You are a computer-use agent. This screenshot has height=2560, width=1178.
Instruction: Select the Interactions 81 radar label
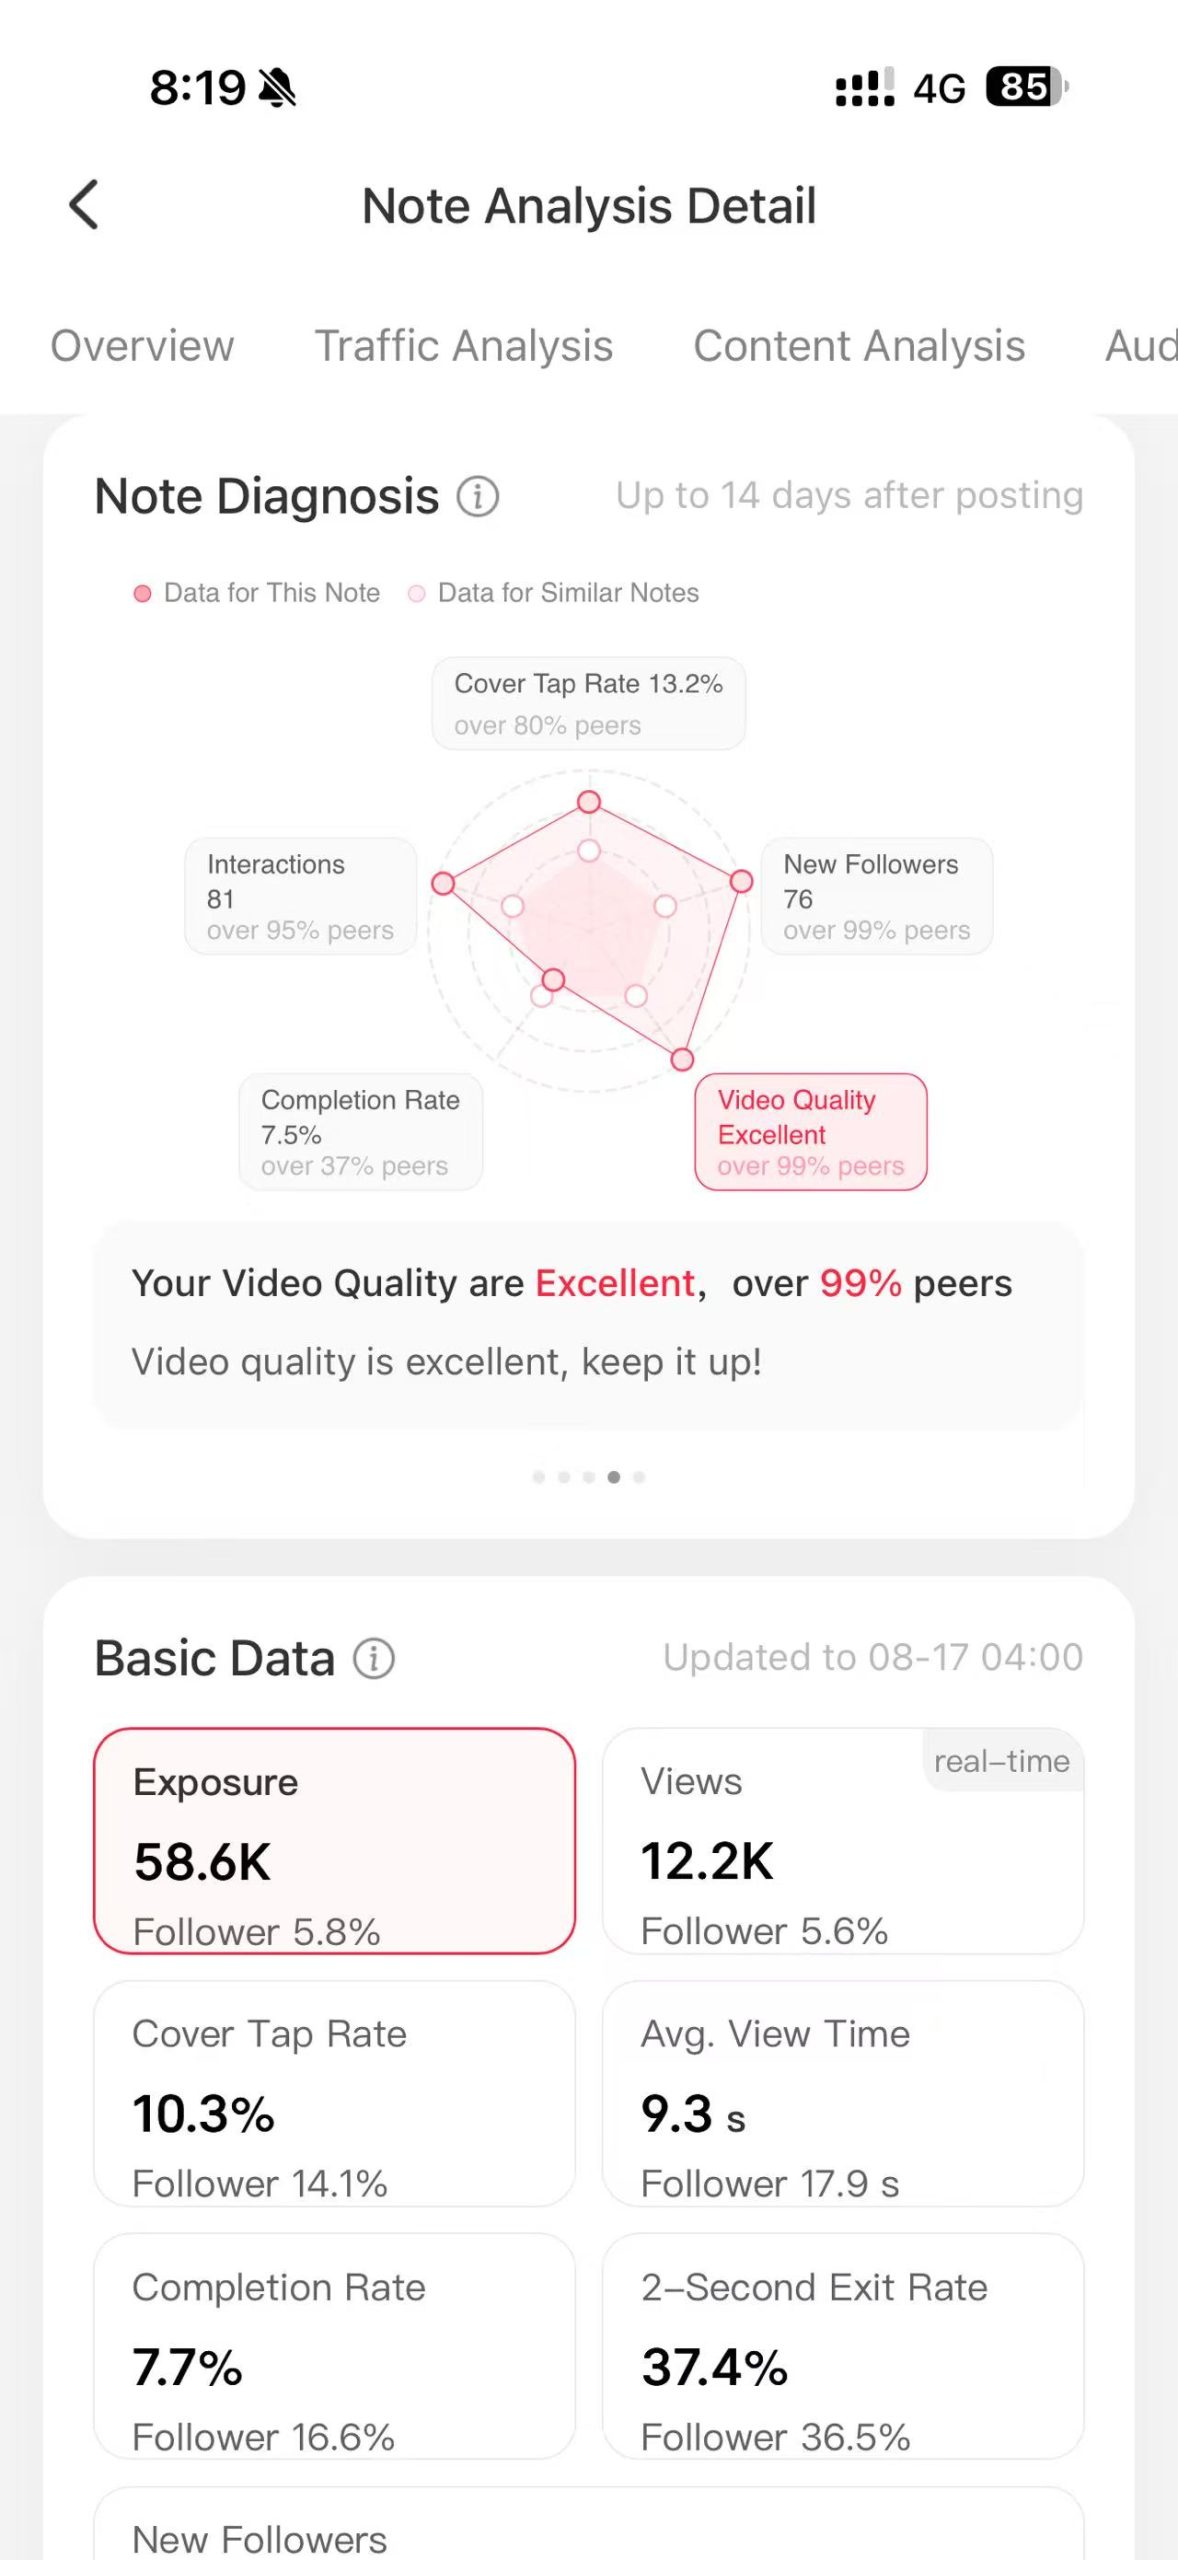click(300, 896)
